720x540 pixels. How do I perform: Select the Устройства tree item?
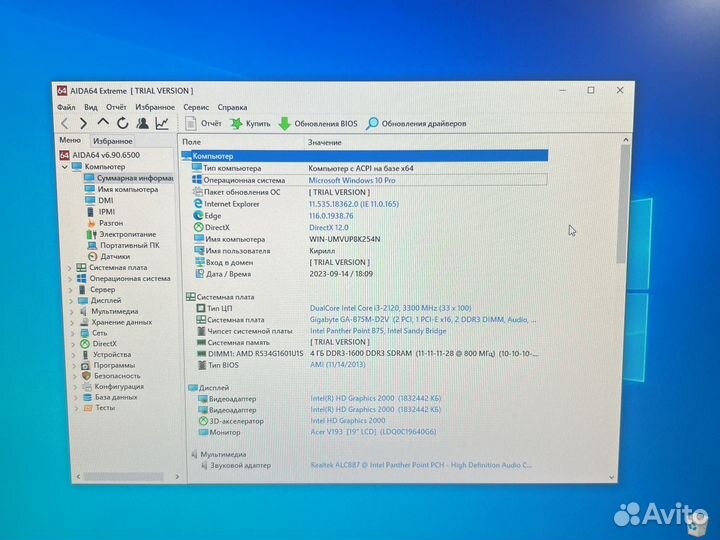click(106, 354)
